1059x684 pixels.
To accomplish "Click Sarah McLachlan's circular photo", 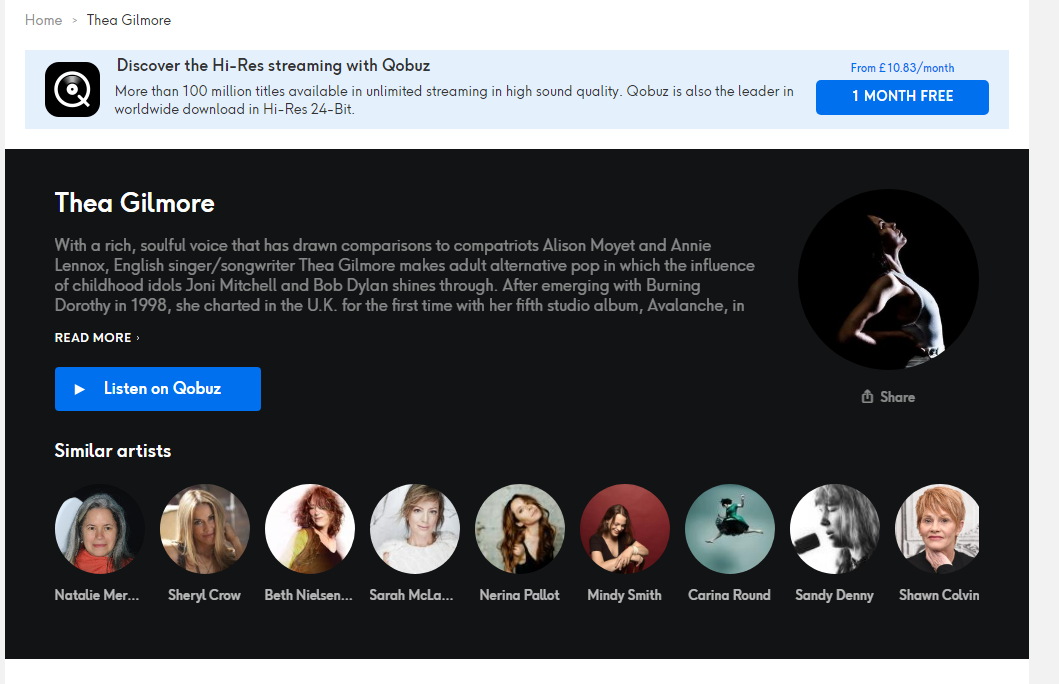I will point(415,529).
